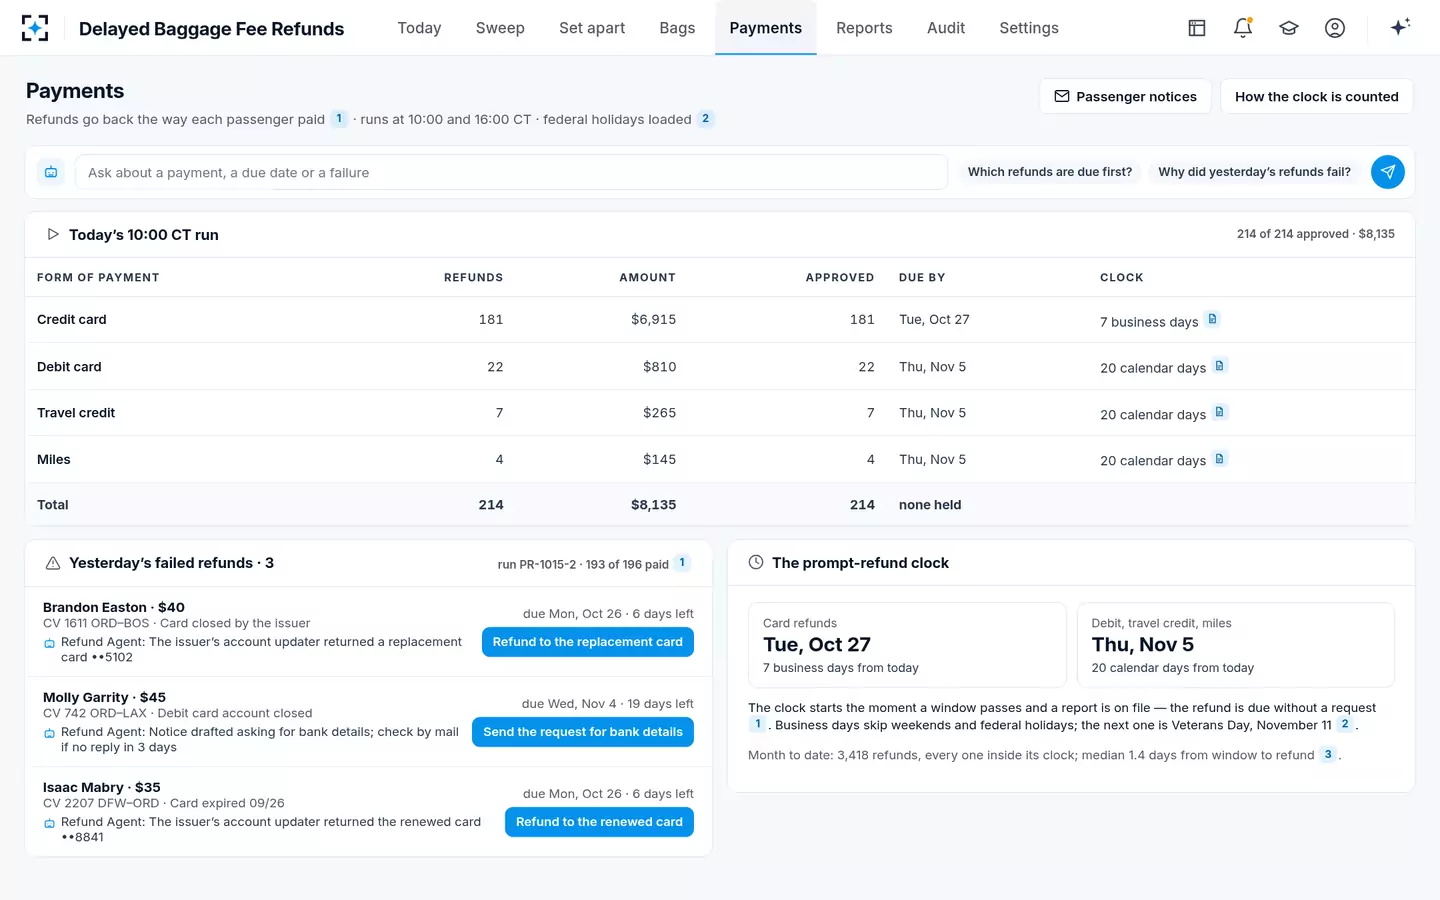Image resolution: width=1440 pixels, height=900 pixels.
Task: Click the '$8,135' total amount cell
Action: pyautogui.click(x=654, y=505)
